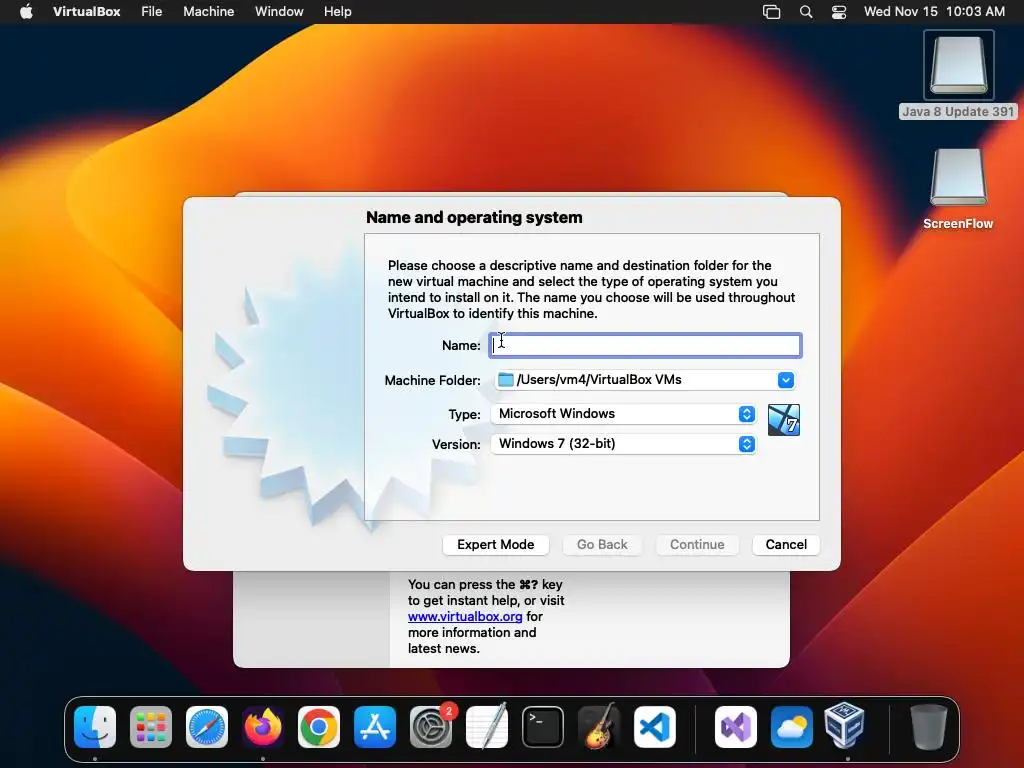Switch to Expert Mode
1024x768 pixels.
[496, 545]
